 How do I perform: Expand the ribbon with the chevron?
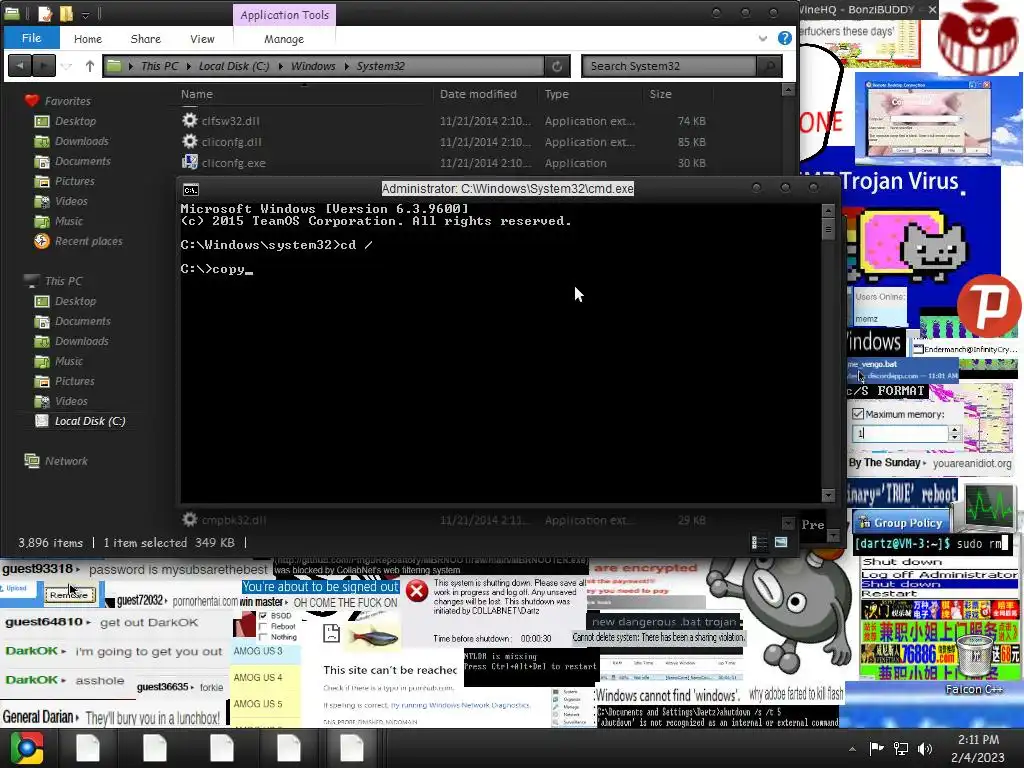[763, 39]
